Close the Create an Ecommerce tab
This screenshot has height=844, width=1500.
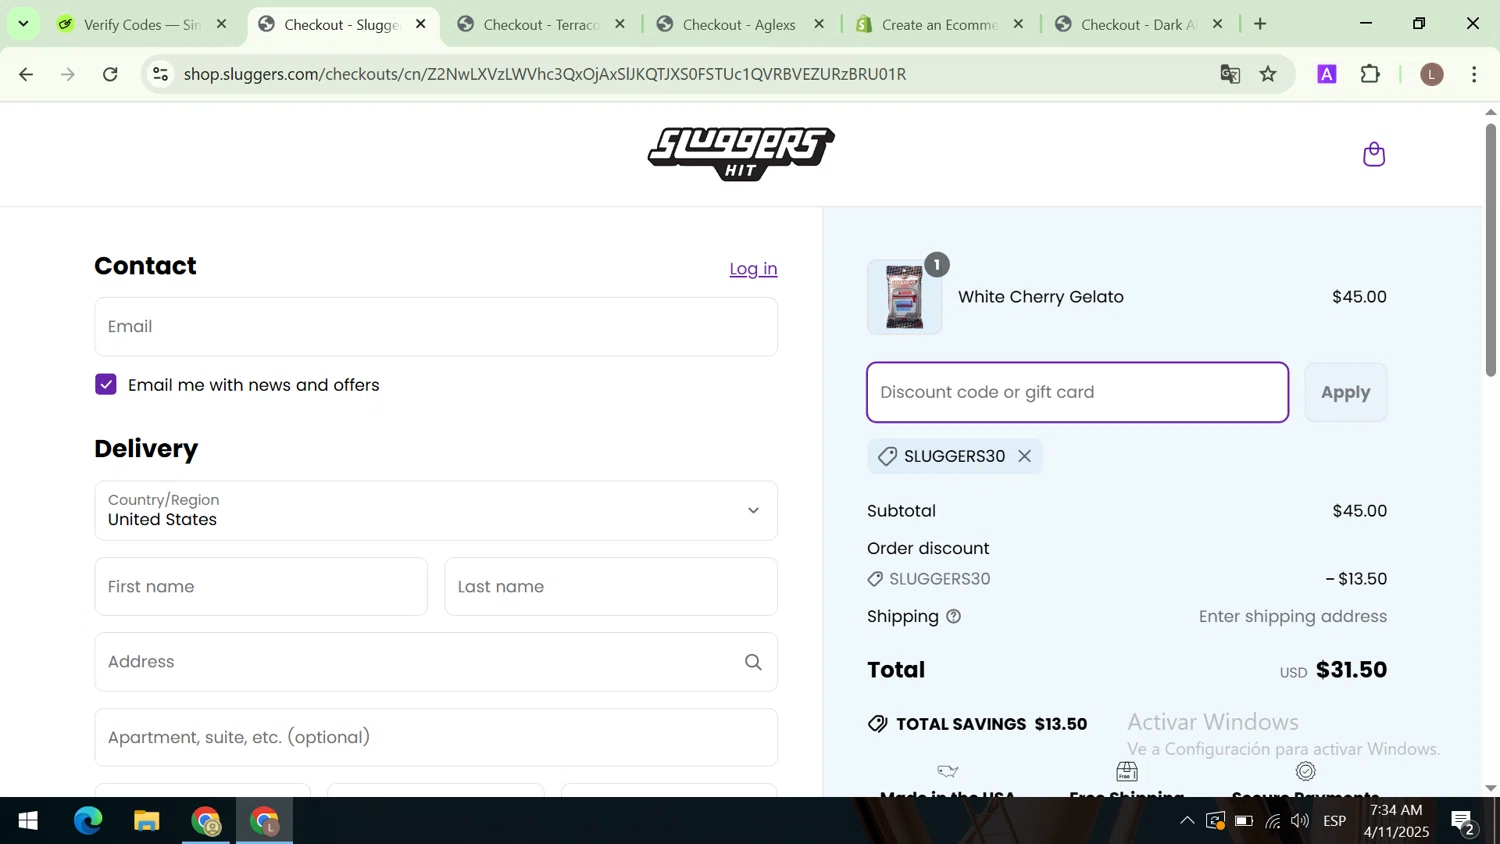[x=1018, y=24]
